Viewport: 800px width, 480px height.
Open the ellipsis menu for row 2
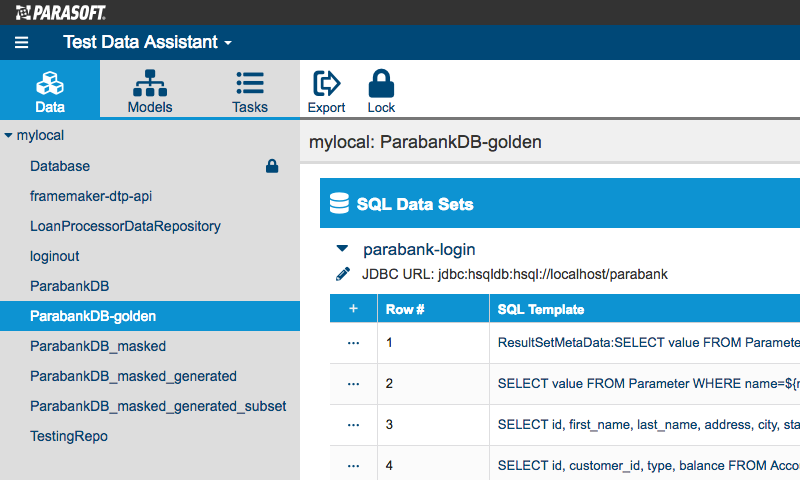click(353, 384)
